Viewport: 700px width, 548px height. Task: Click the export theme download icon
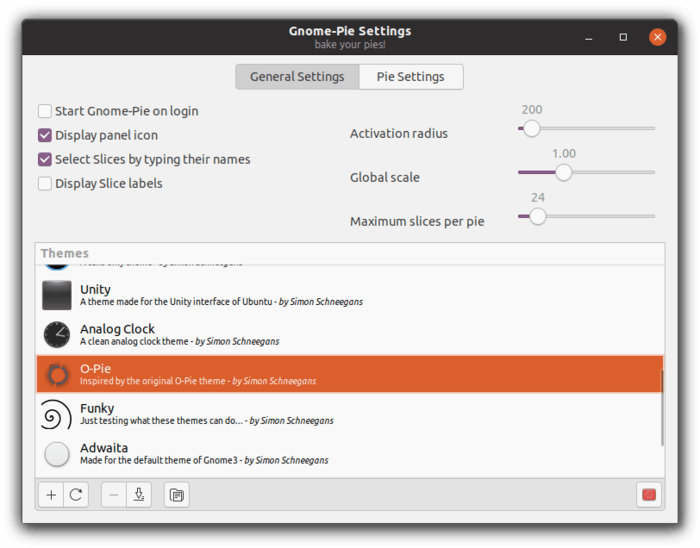coord(139,495)
